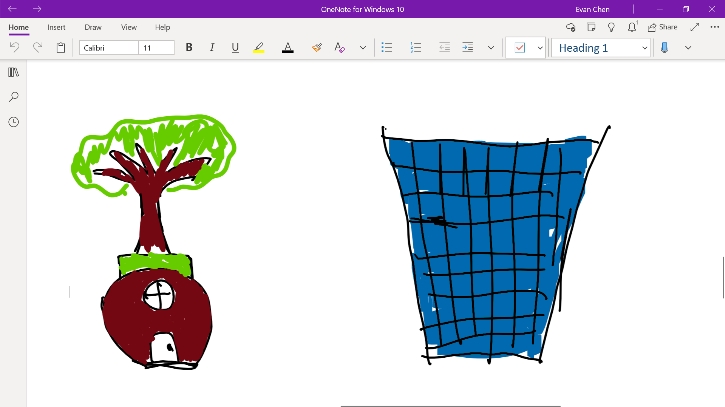Click the search magnifier in sidebar
This screenshot has height=407, width=725.
tap(13, 97)
